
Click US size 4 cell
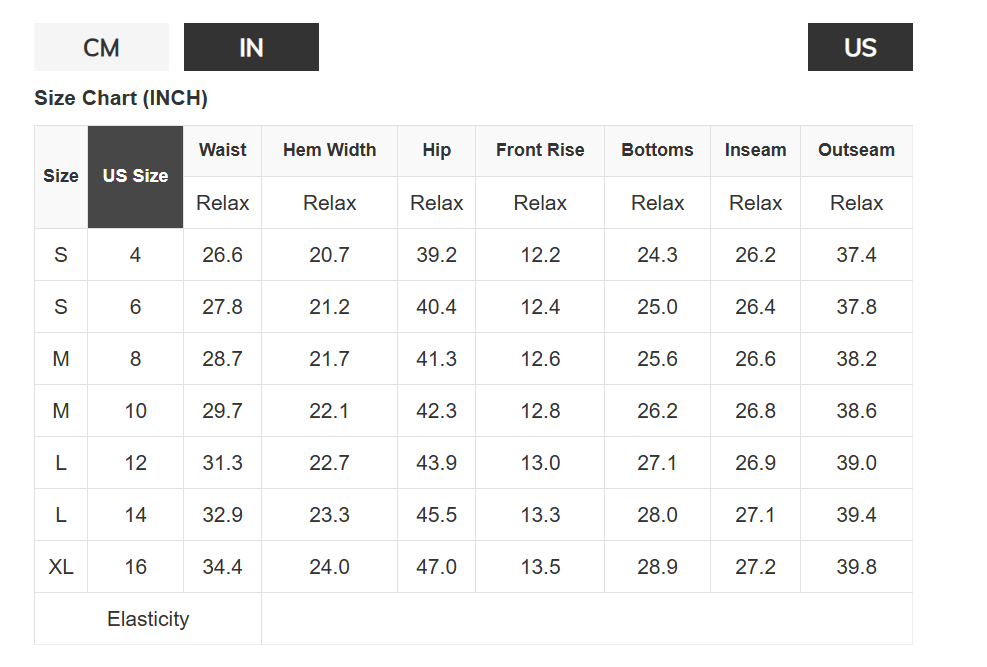click(135, 255)
